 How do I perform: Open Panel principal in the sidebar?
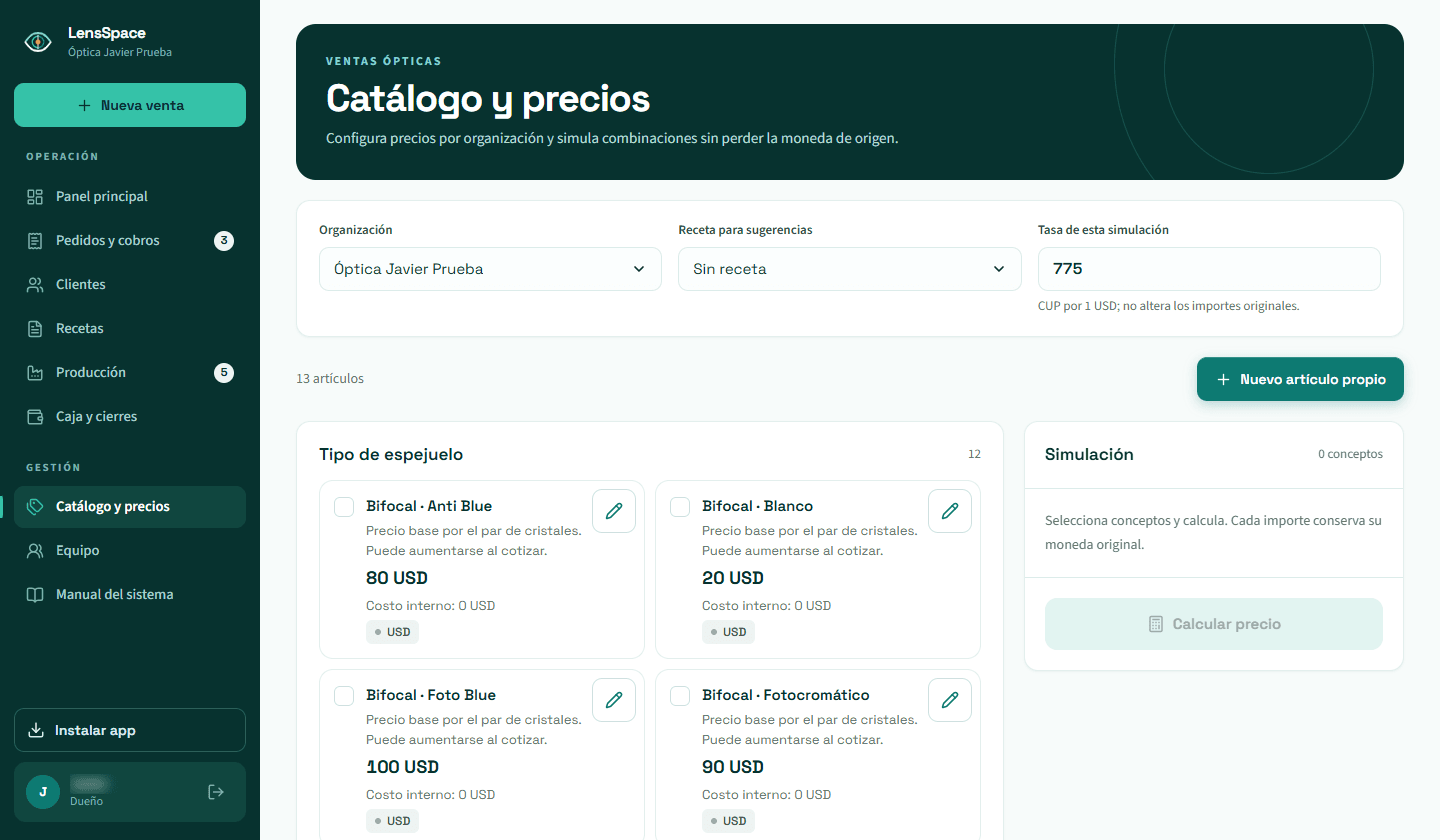(130, 197)
